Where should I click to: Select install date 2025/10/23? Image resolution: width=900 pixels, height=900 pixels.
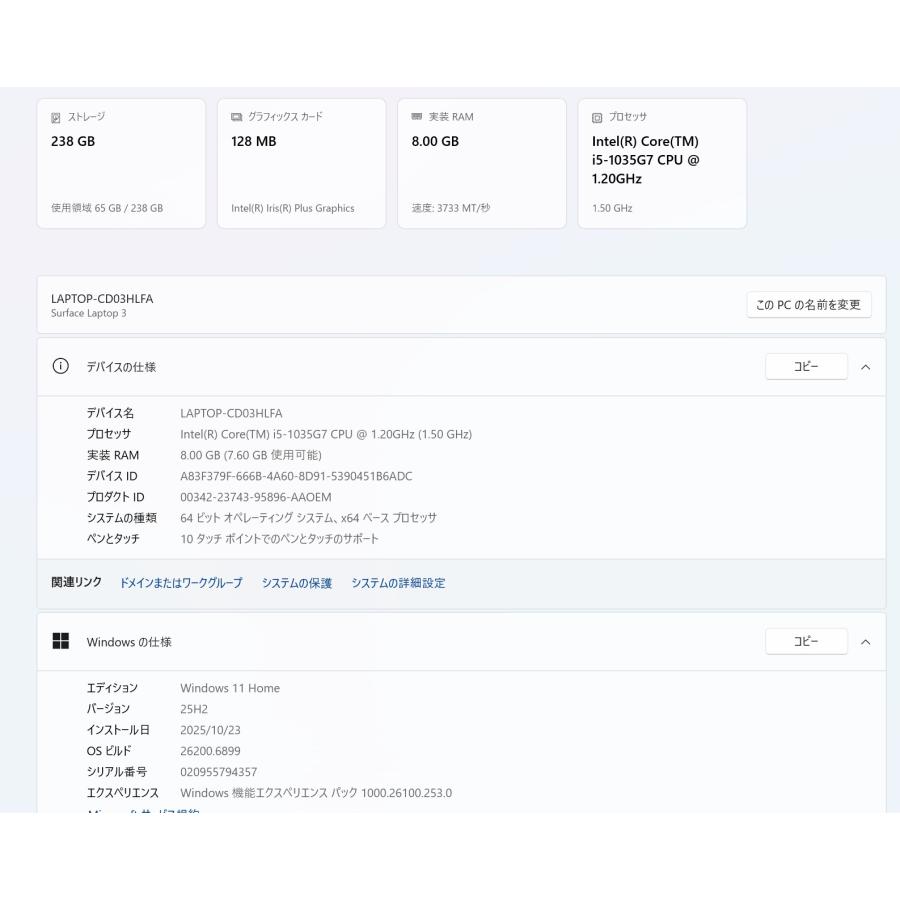210,730
